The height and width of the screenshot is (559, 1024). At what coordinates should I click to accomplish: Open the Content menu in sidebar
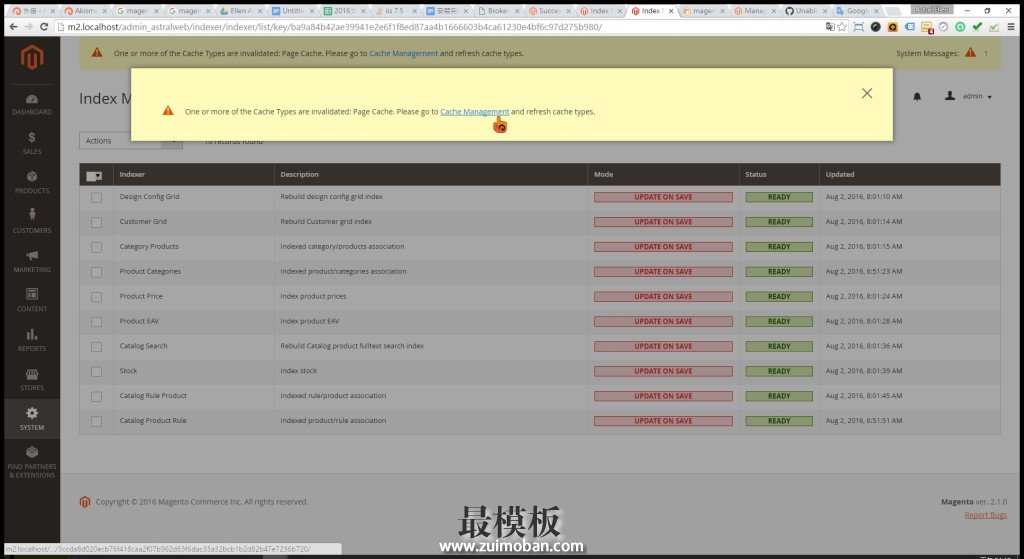[x=32, y=300]
